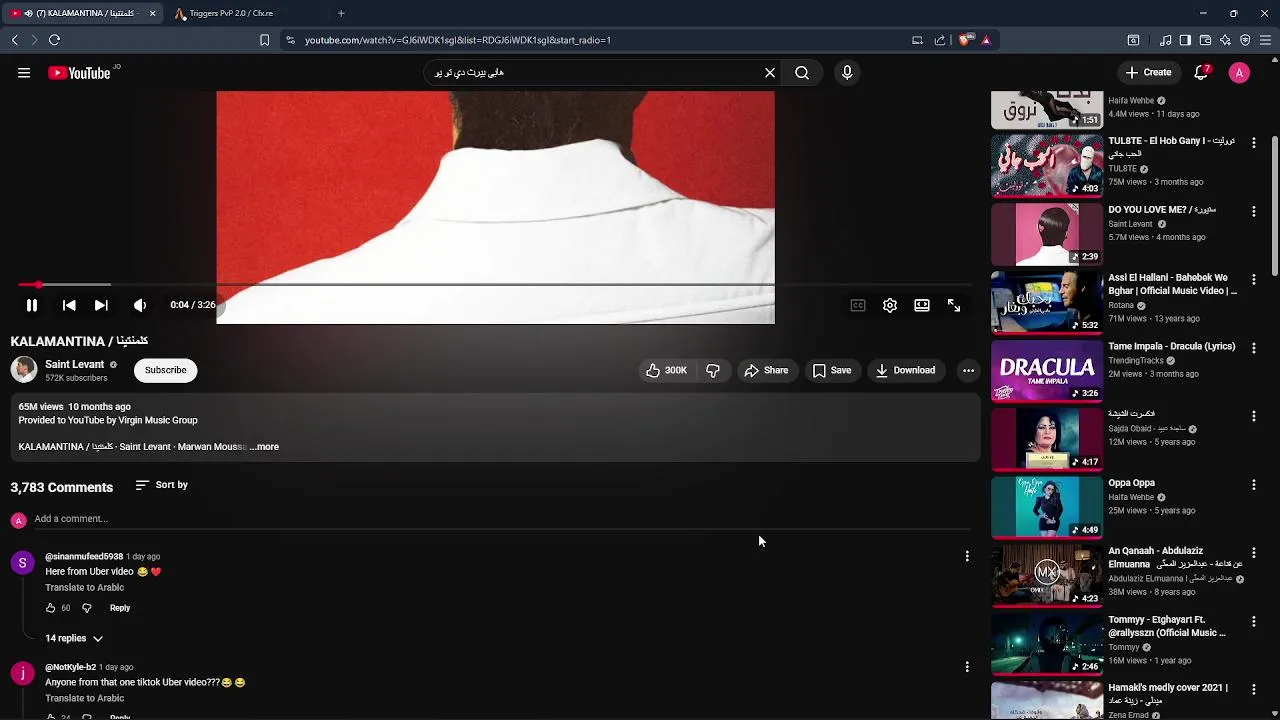Image resolution: width=1280 pixels, height=720 pixels.
Task: Play the Tame Impala Dracula thumbnail
Action: click(1047, 371)
